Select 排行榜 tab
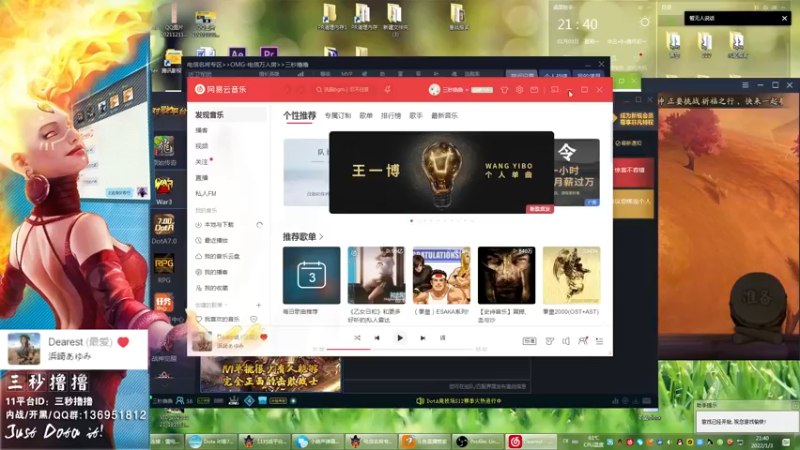The image size is (800, 450). click(391, 116)
